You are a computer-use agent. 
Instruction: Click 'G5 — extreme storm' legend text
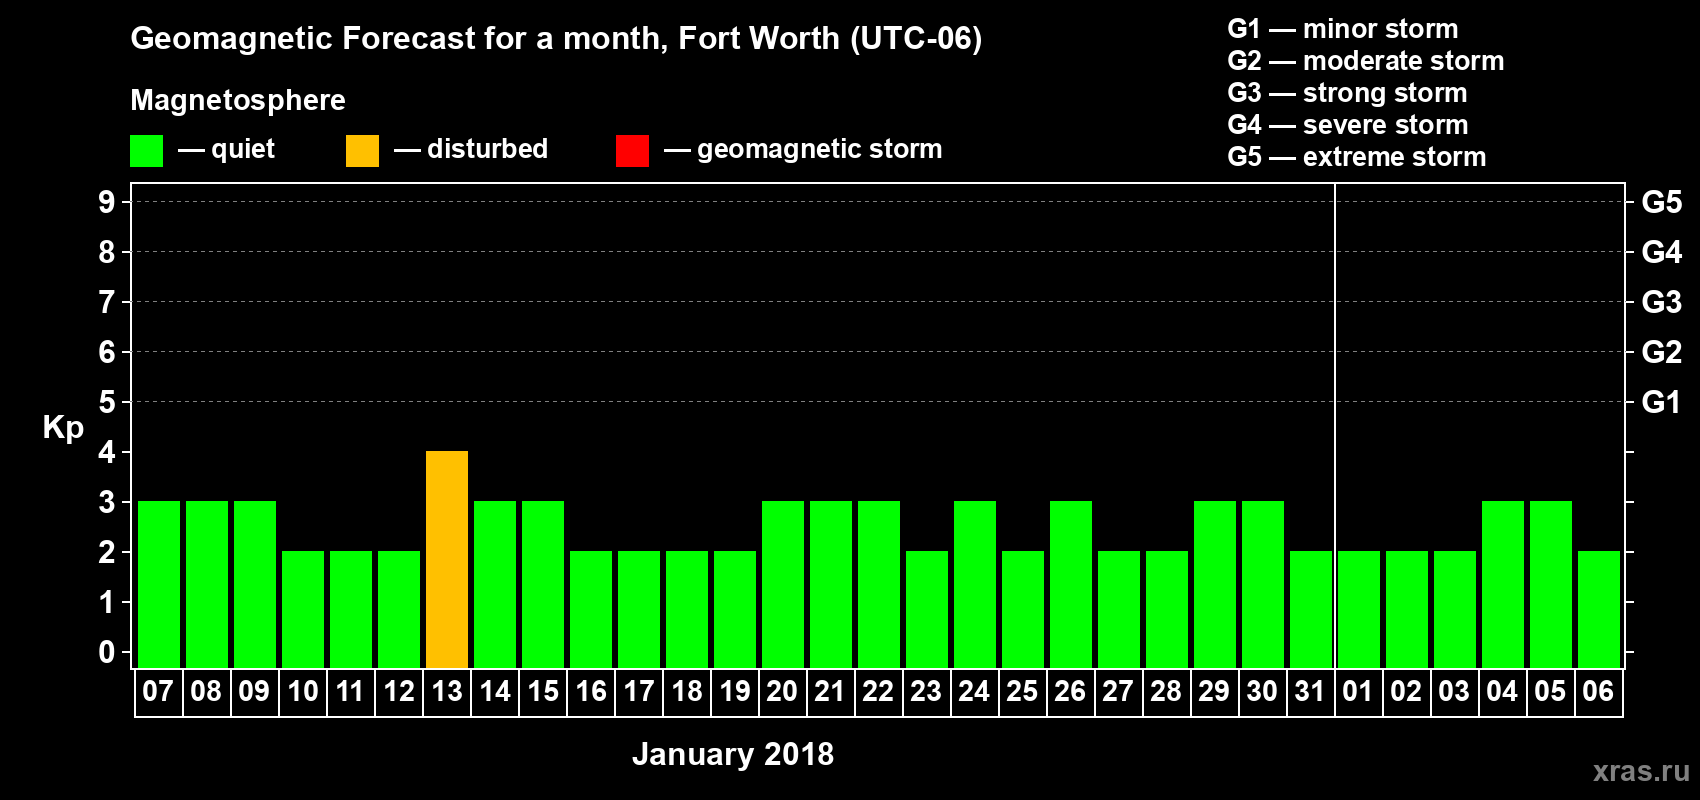(x=1357, y=157)
